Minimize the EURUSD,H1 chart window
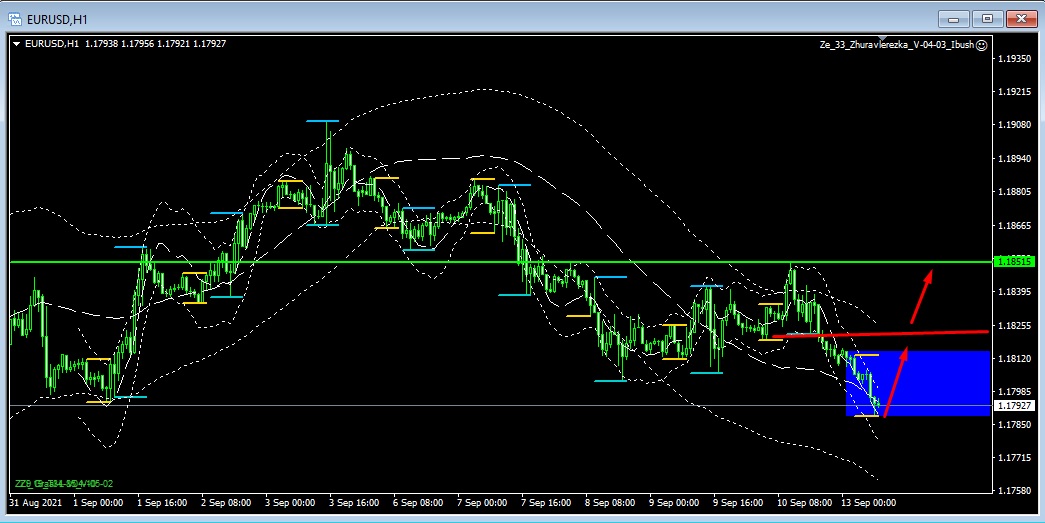Screen dimensions: 1045x523 click(x=955, y=17)
